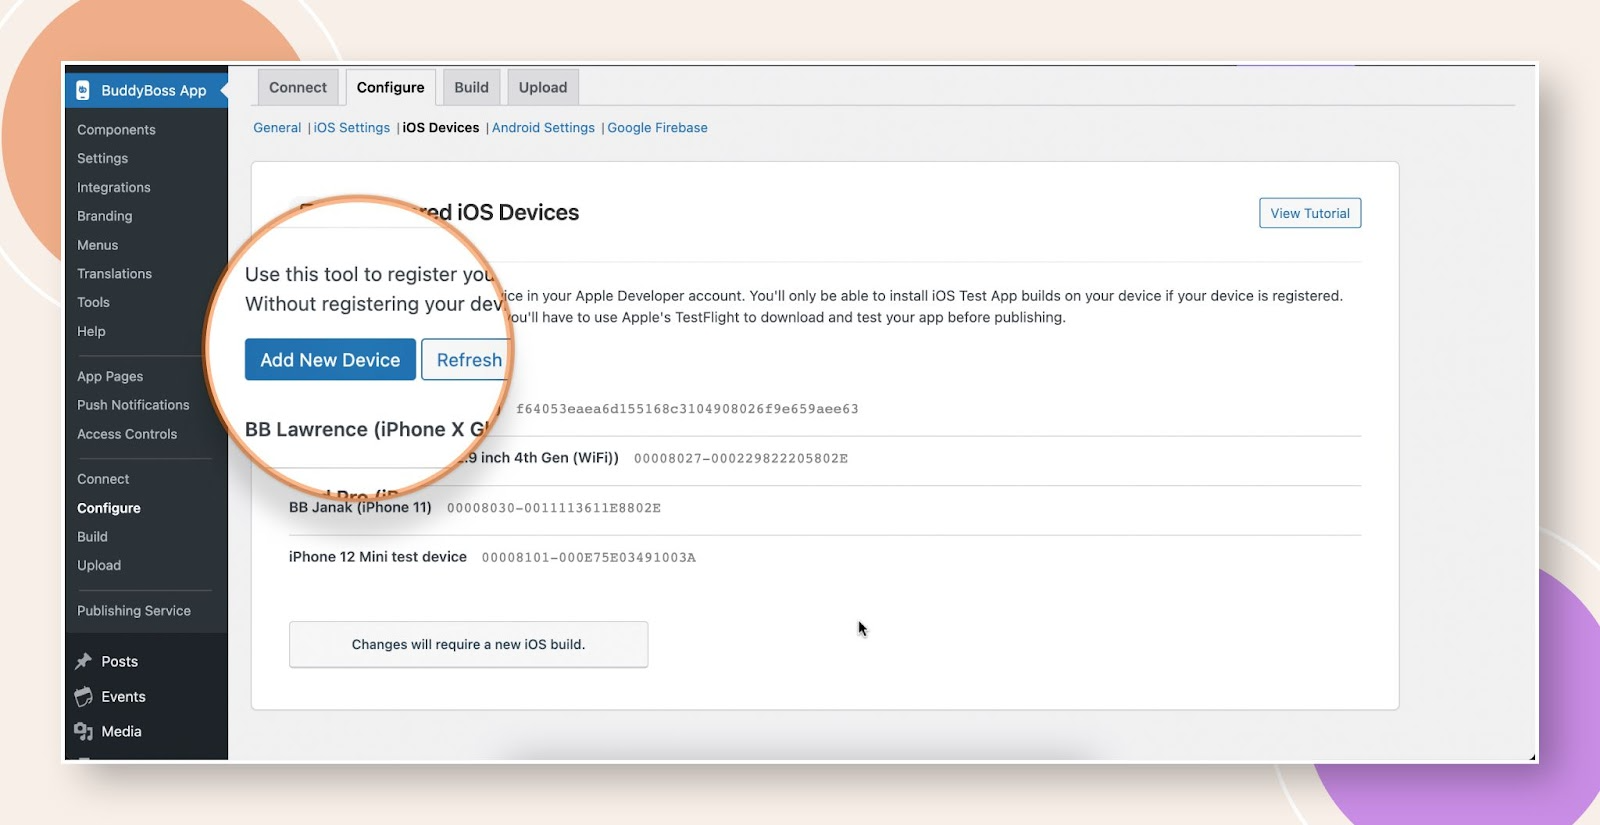Open the Connect tab

[298, 87]
